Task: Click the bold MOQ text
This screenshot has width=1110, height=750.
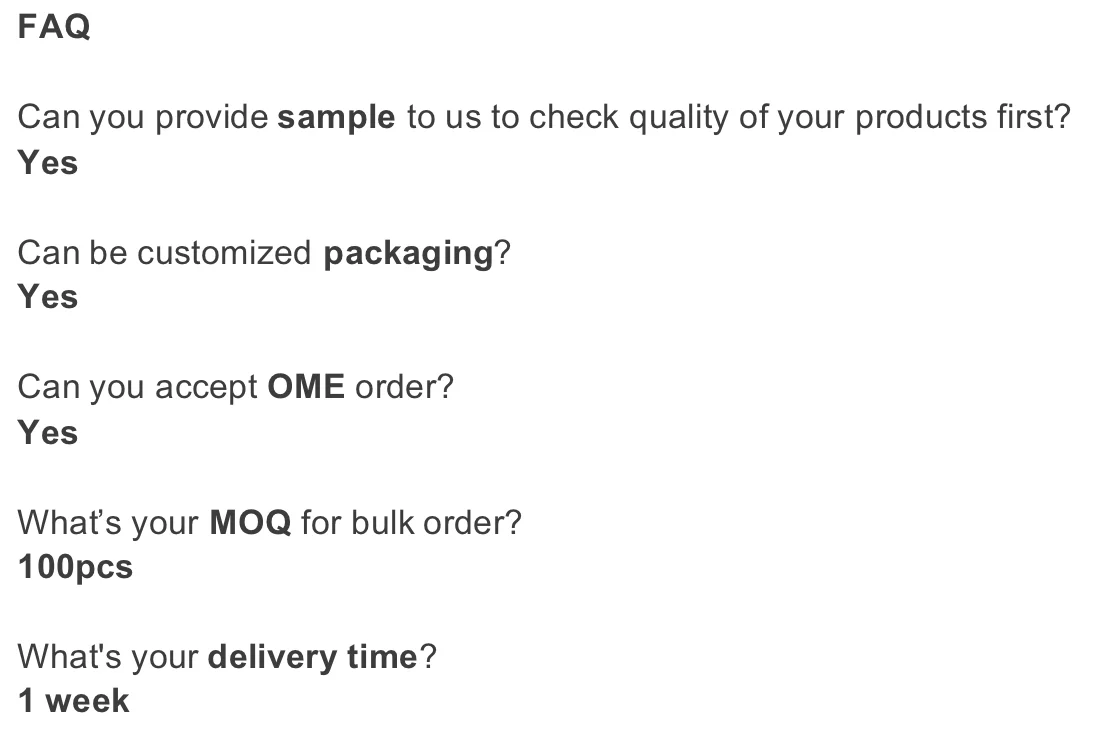Action: (x=250, y=523)
